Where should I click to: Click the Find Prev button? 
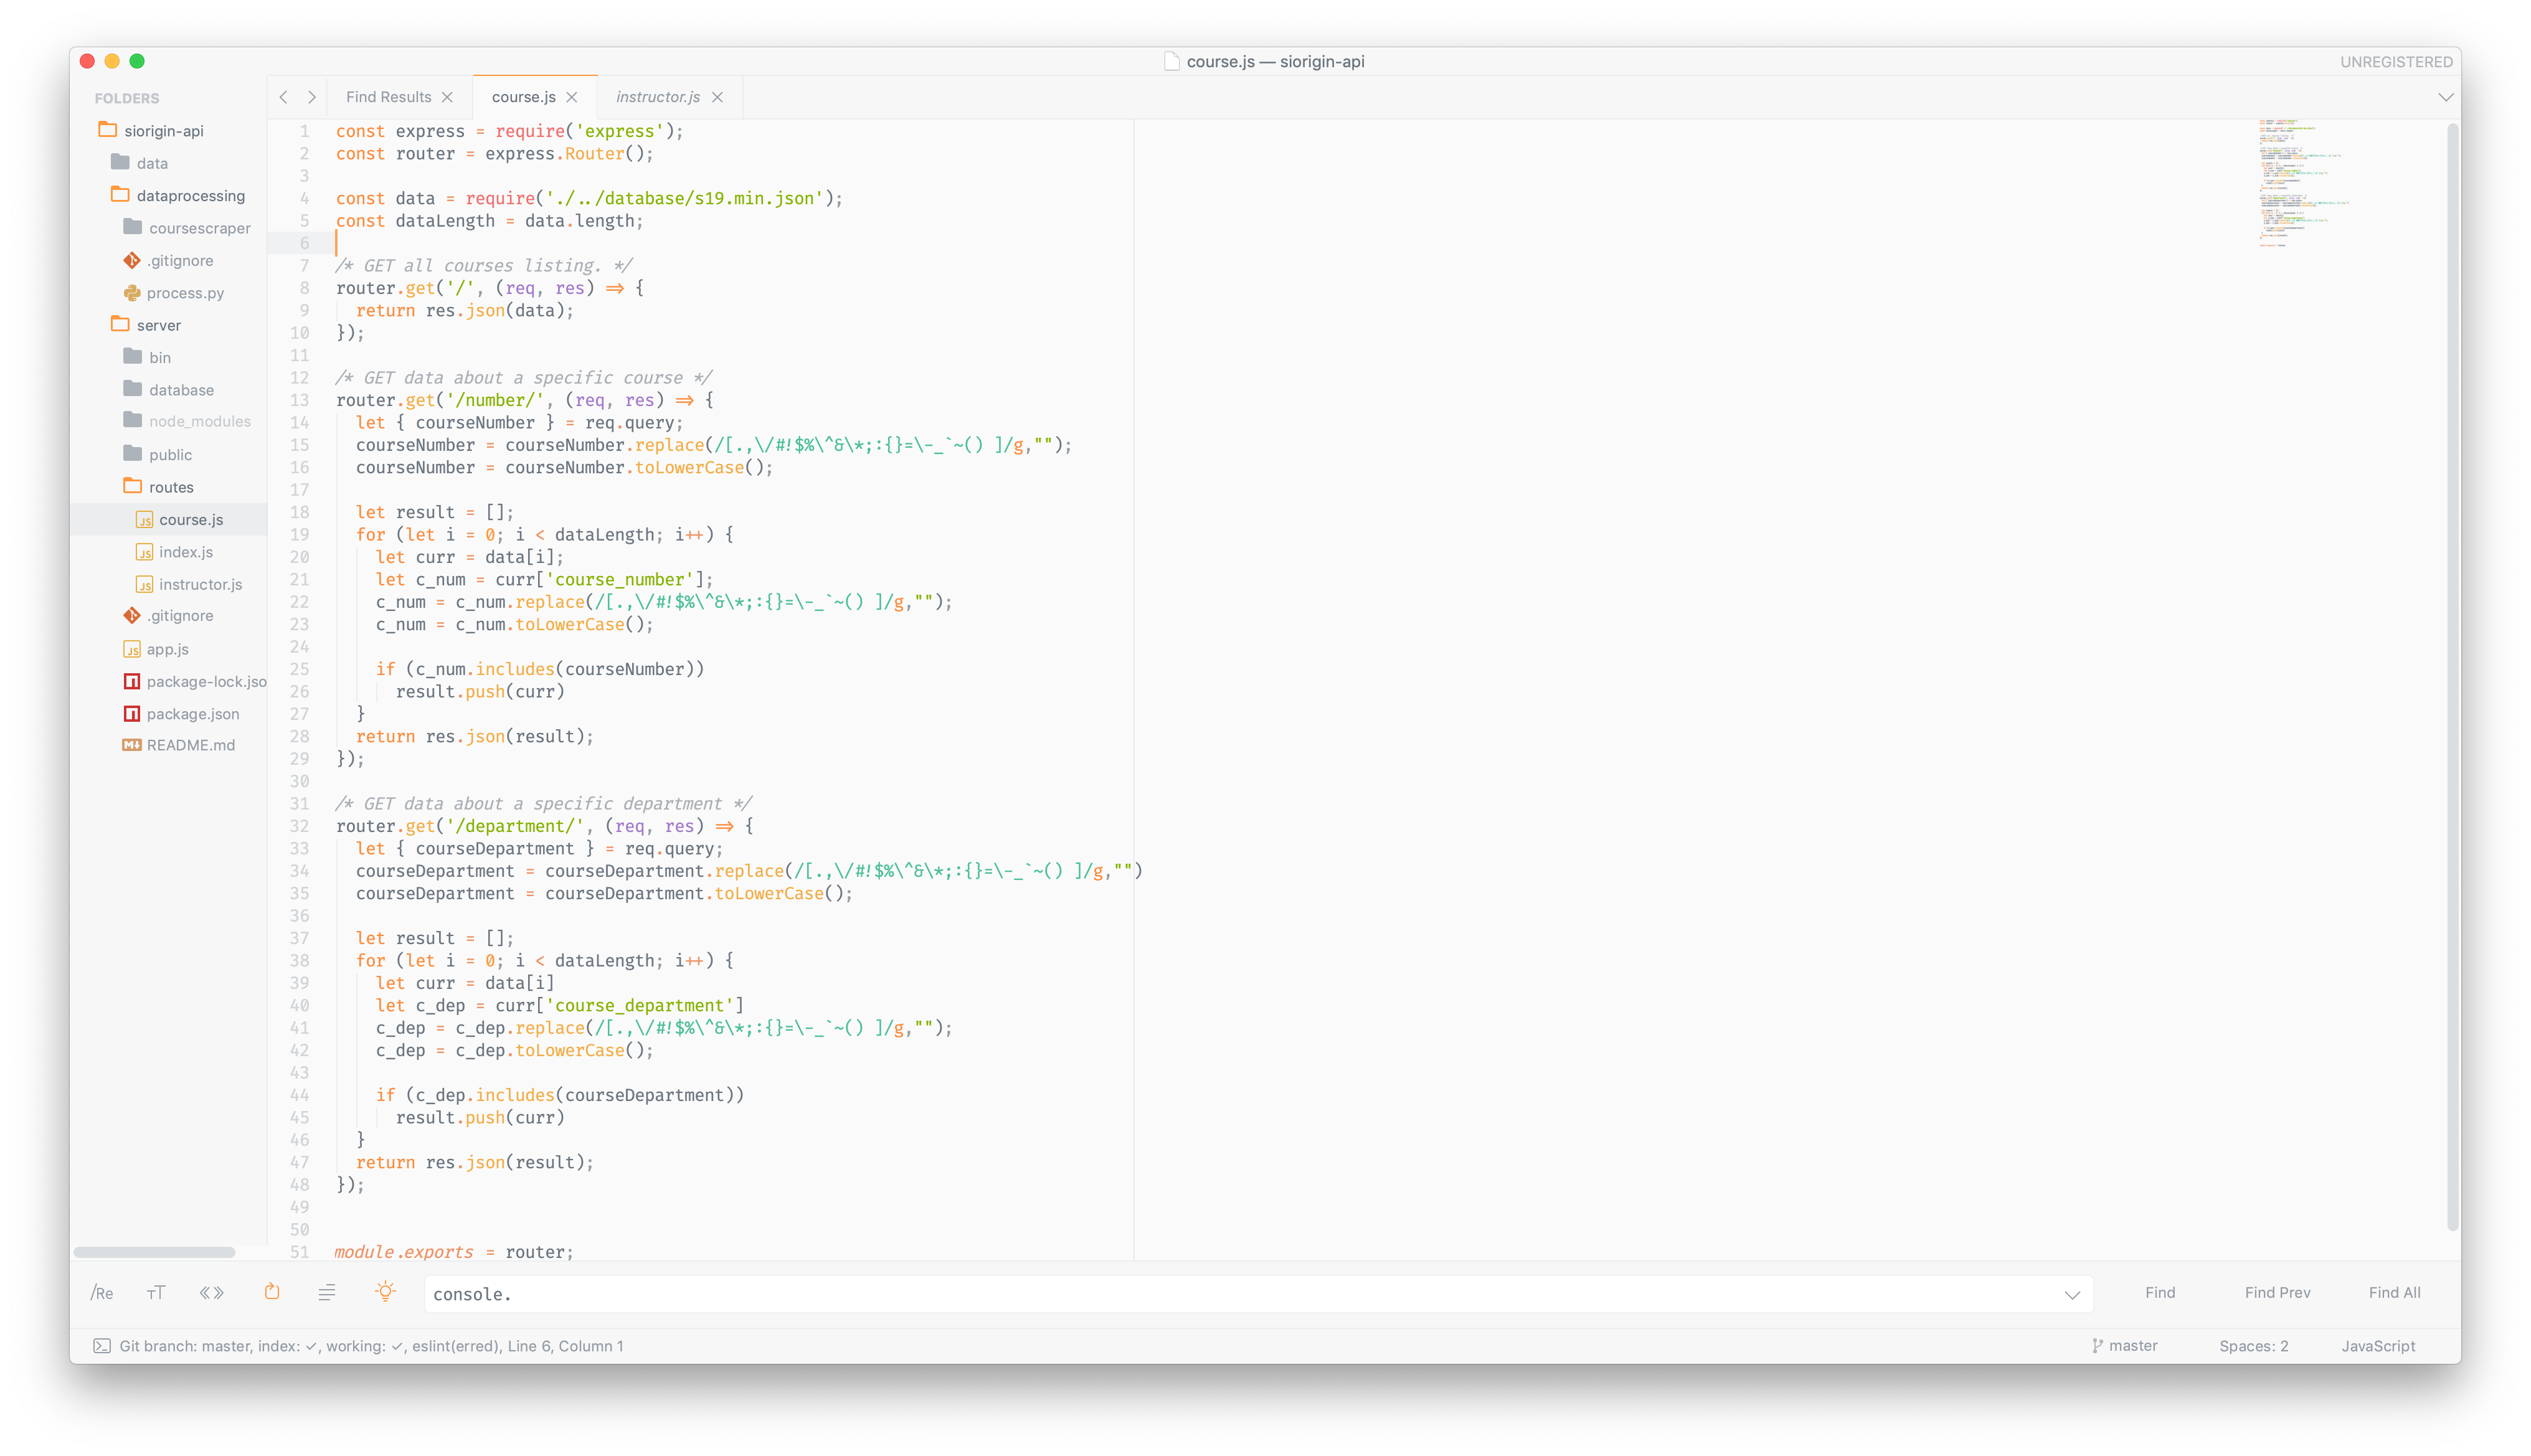tap(2277, 1293)
